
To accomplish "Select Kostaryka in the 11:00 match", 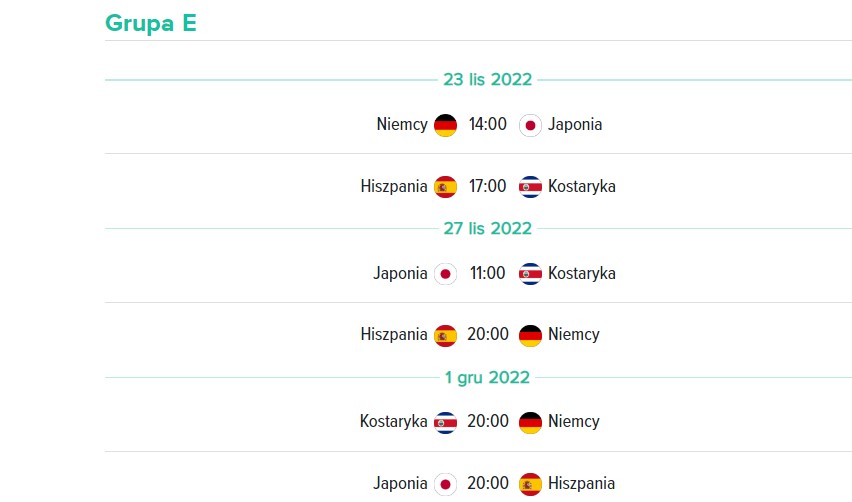I will pyautogui.click(x=581, y=273).
